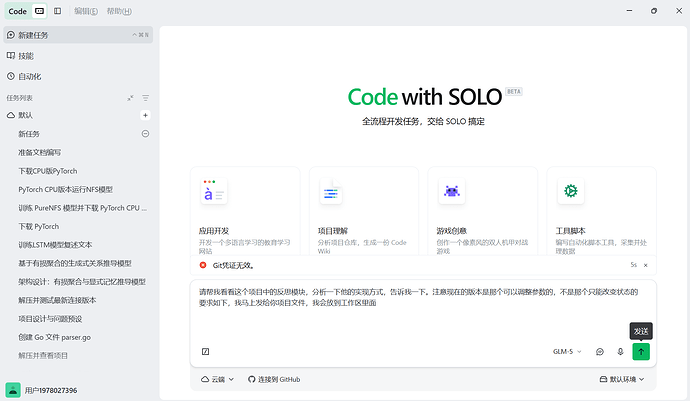Open the GLM-5 model dropdown
Viewport: 690px width, 401px height.
[567, 351]
